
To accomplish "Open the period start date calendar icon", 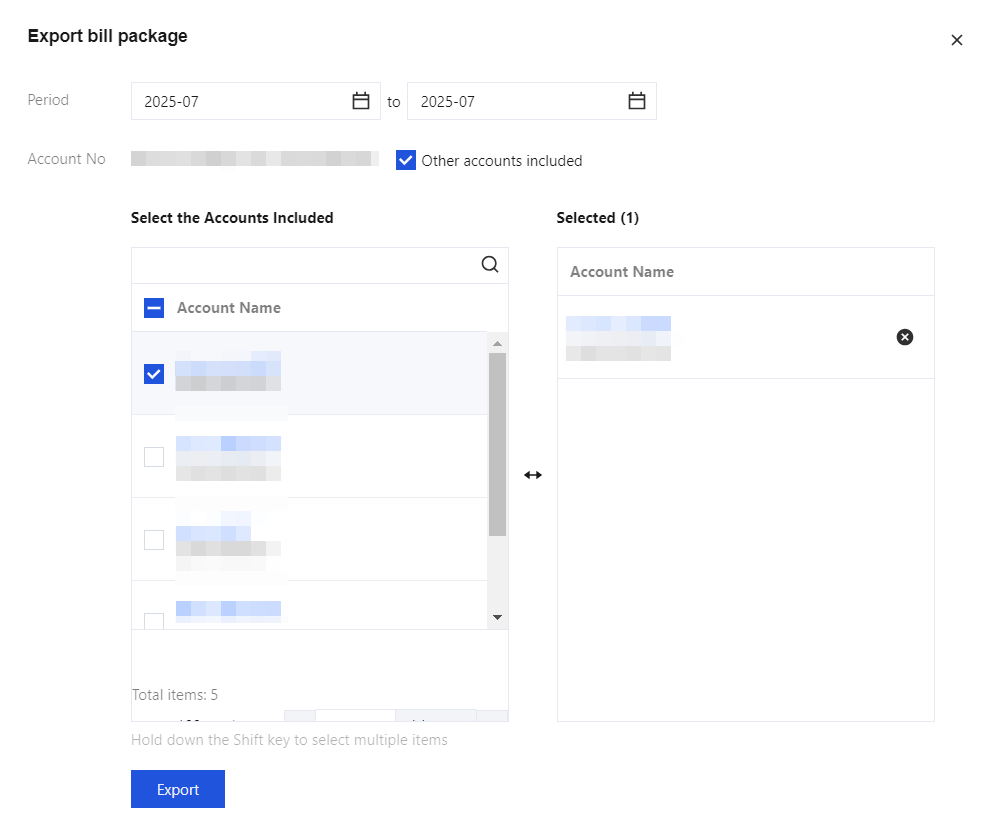I will click(361, 101).
